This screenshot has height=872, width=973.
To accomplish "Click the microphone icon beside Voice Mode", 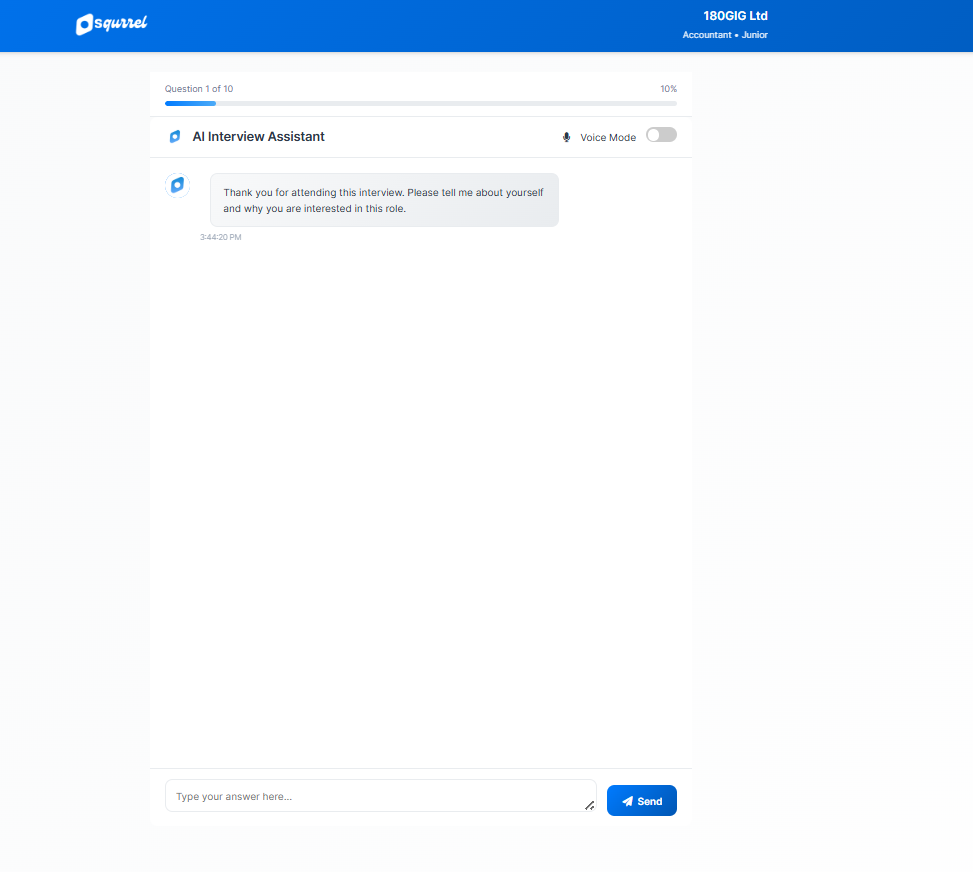I will pos(567,137).
